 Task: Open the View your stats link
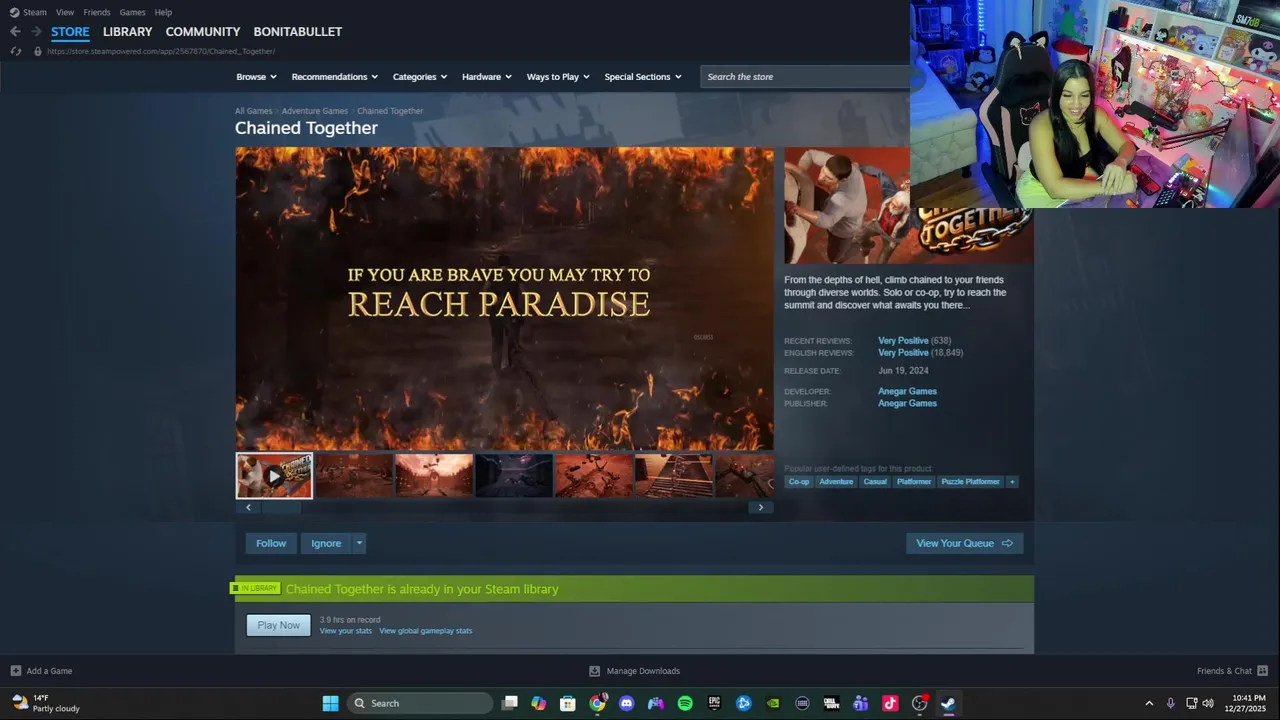tap(346, 631)
